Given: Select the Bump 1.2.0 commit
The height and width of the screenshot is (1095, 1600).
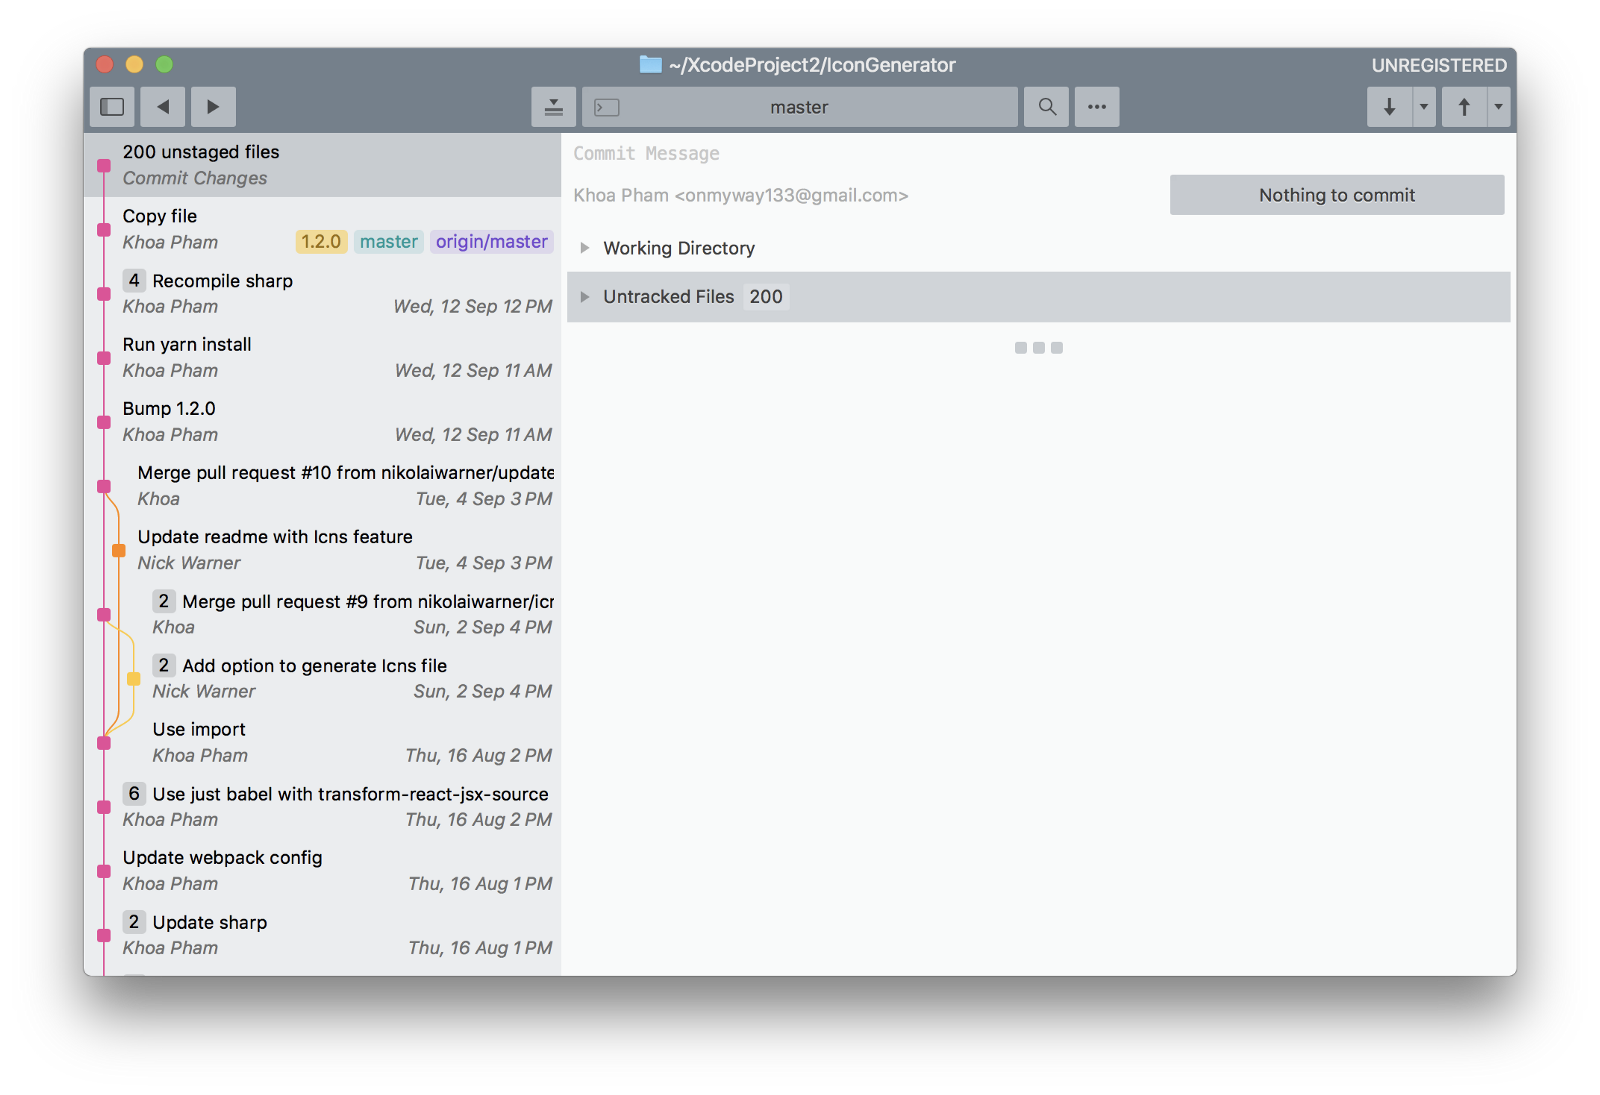Looking at the screenshot, I should pos(323,421).
